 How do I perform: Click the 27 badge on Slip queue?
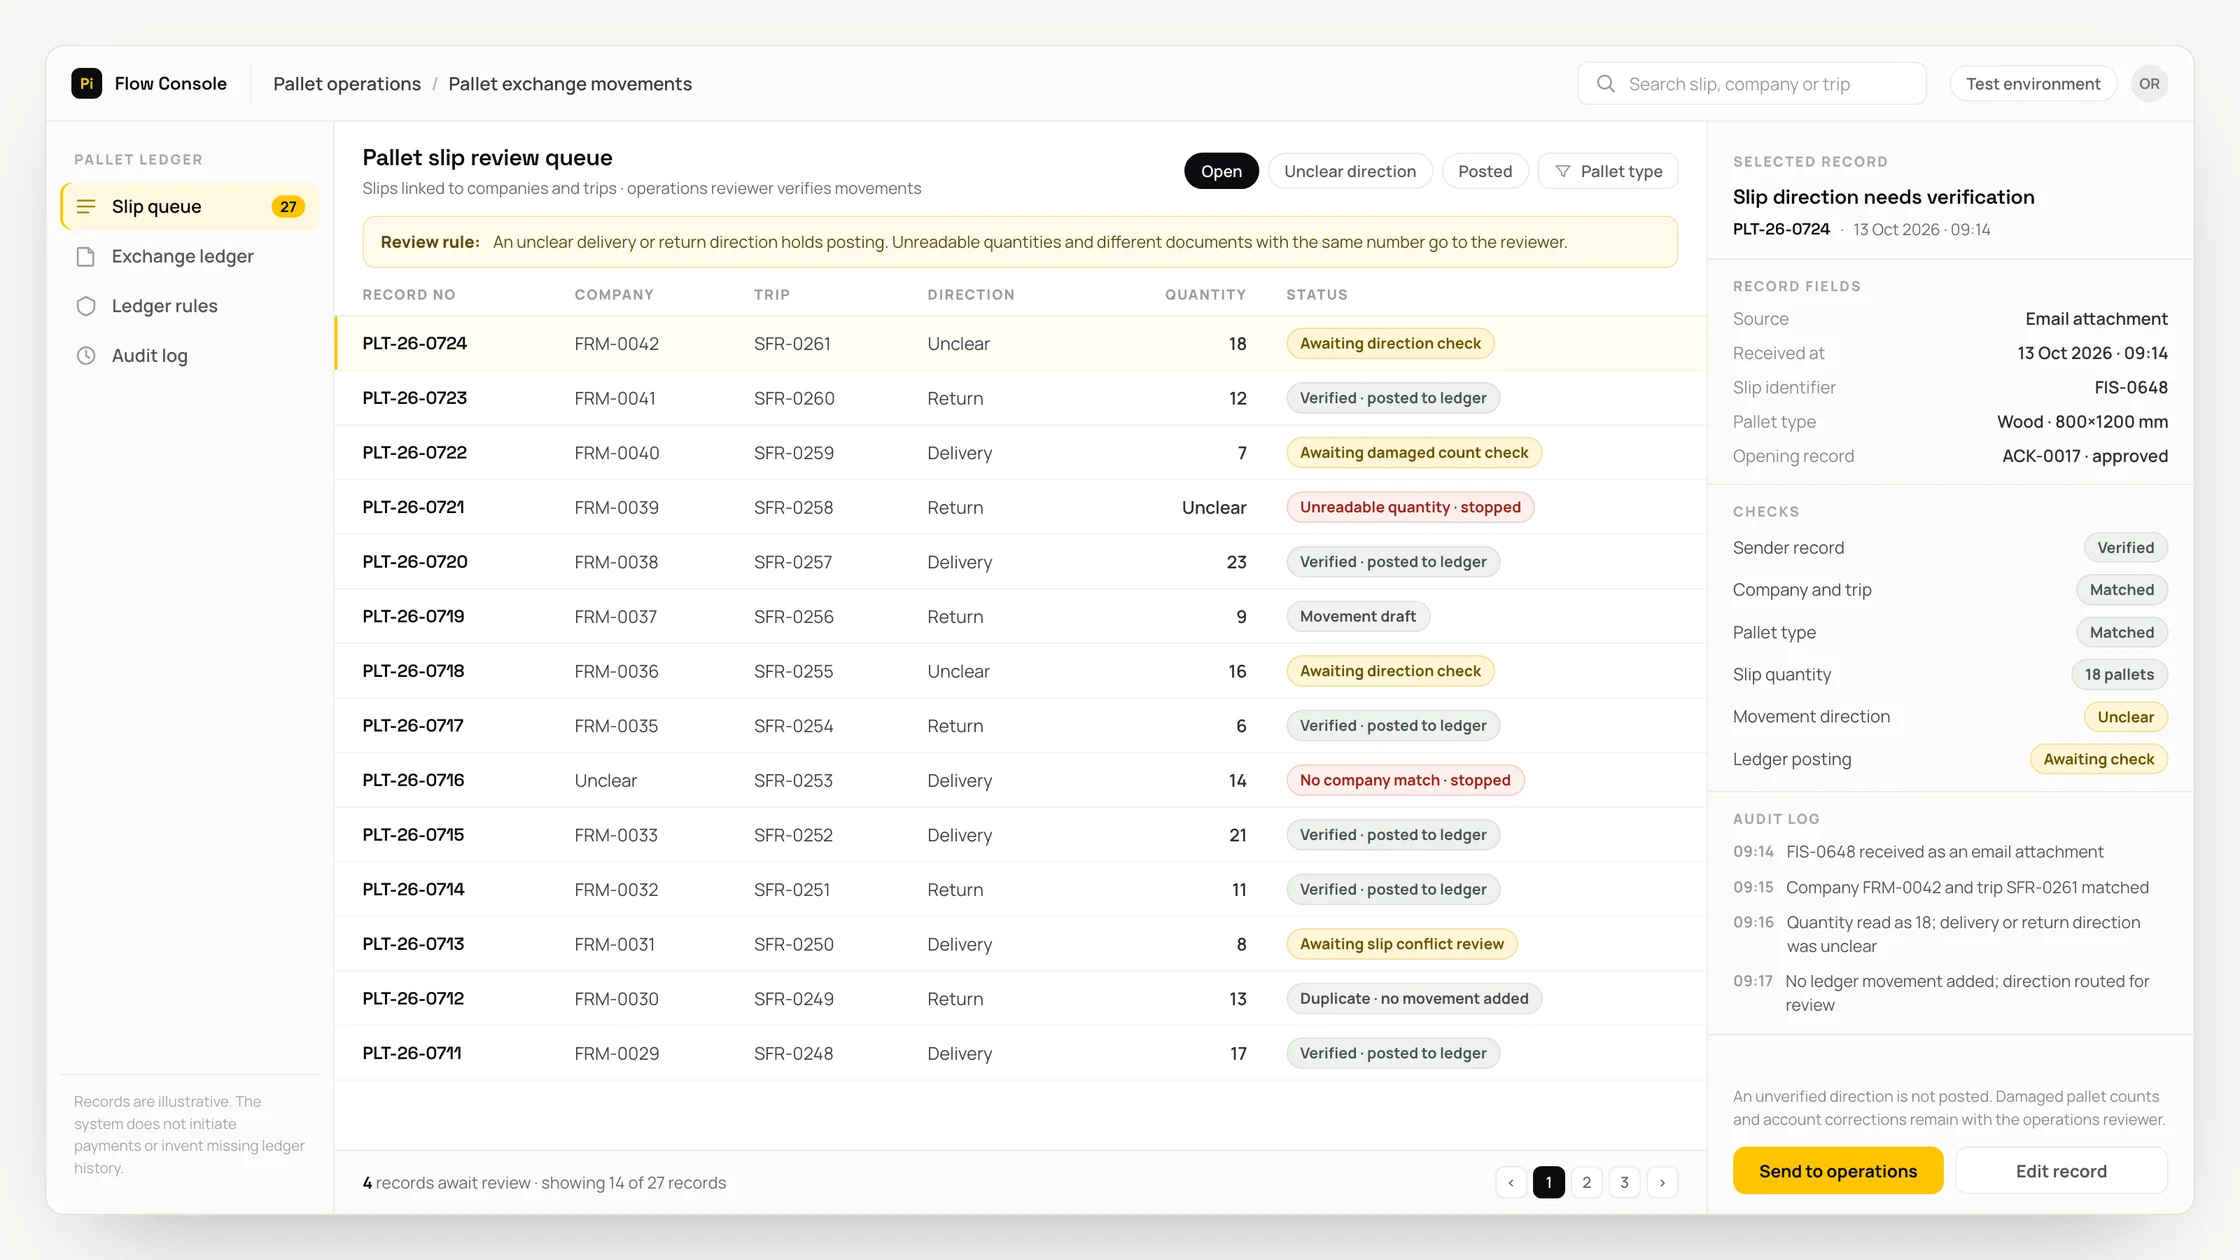click(x=288, y=207)
